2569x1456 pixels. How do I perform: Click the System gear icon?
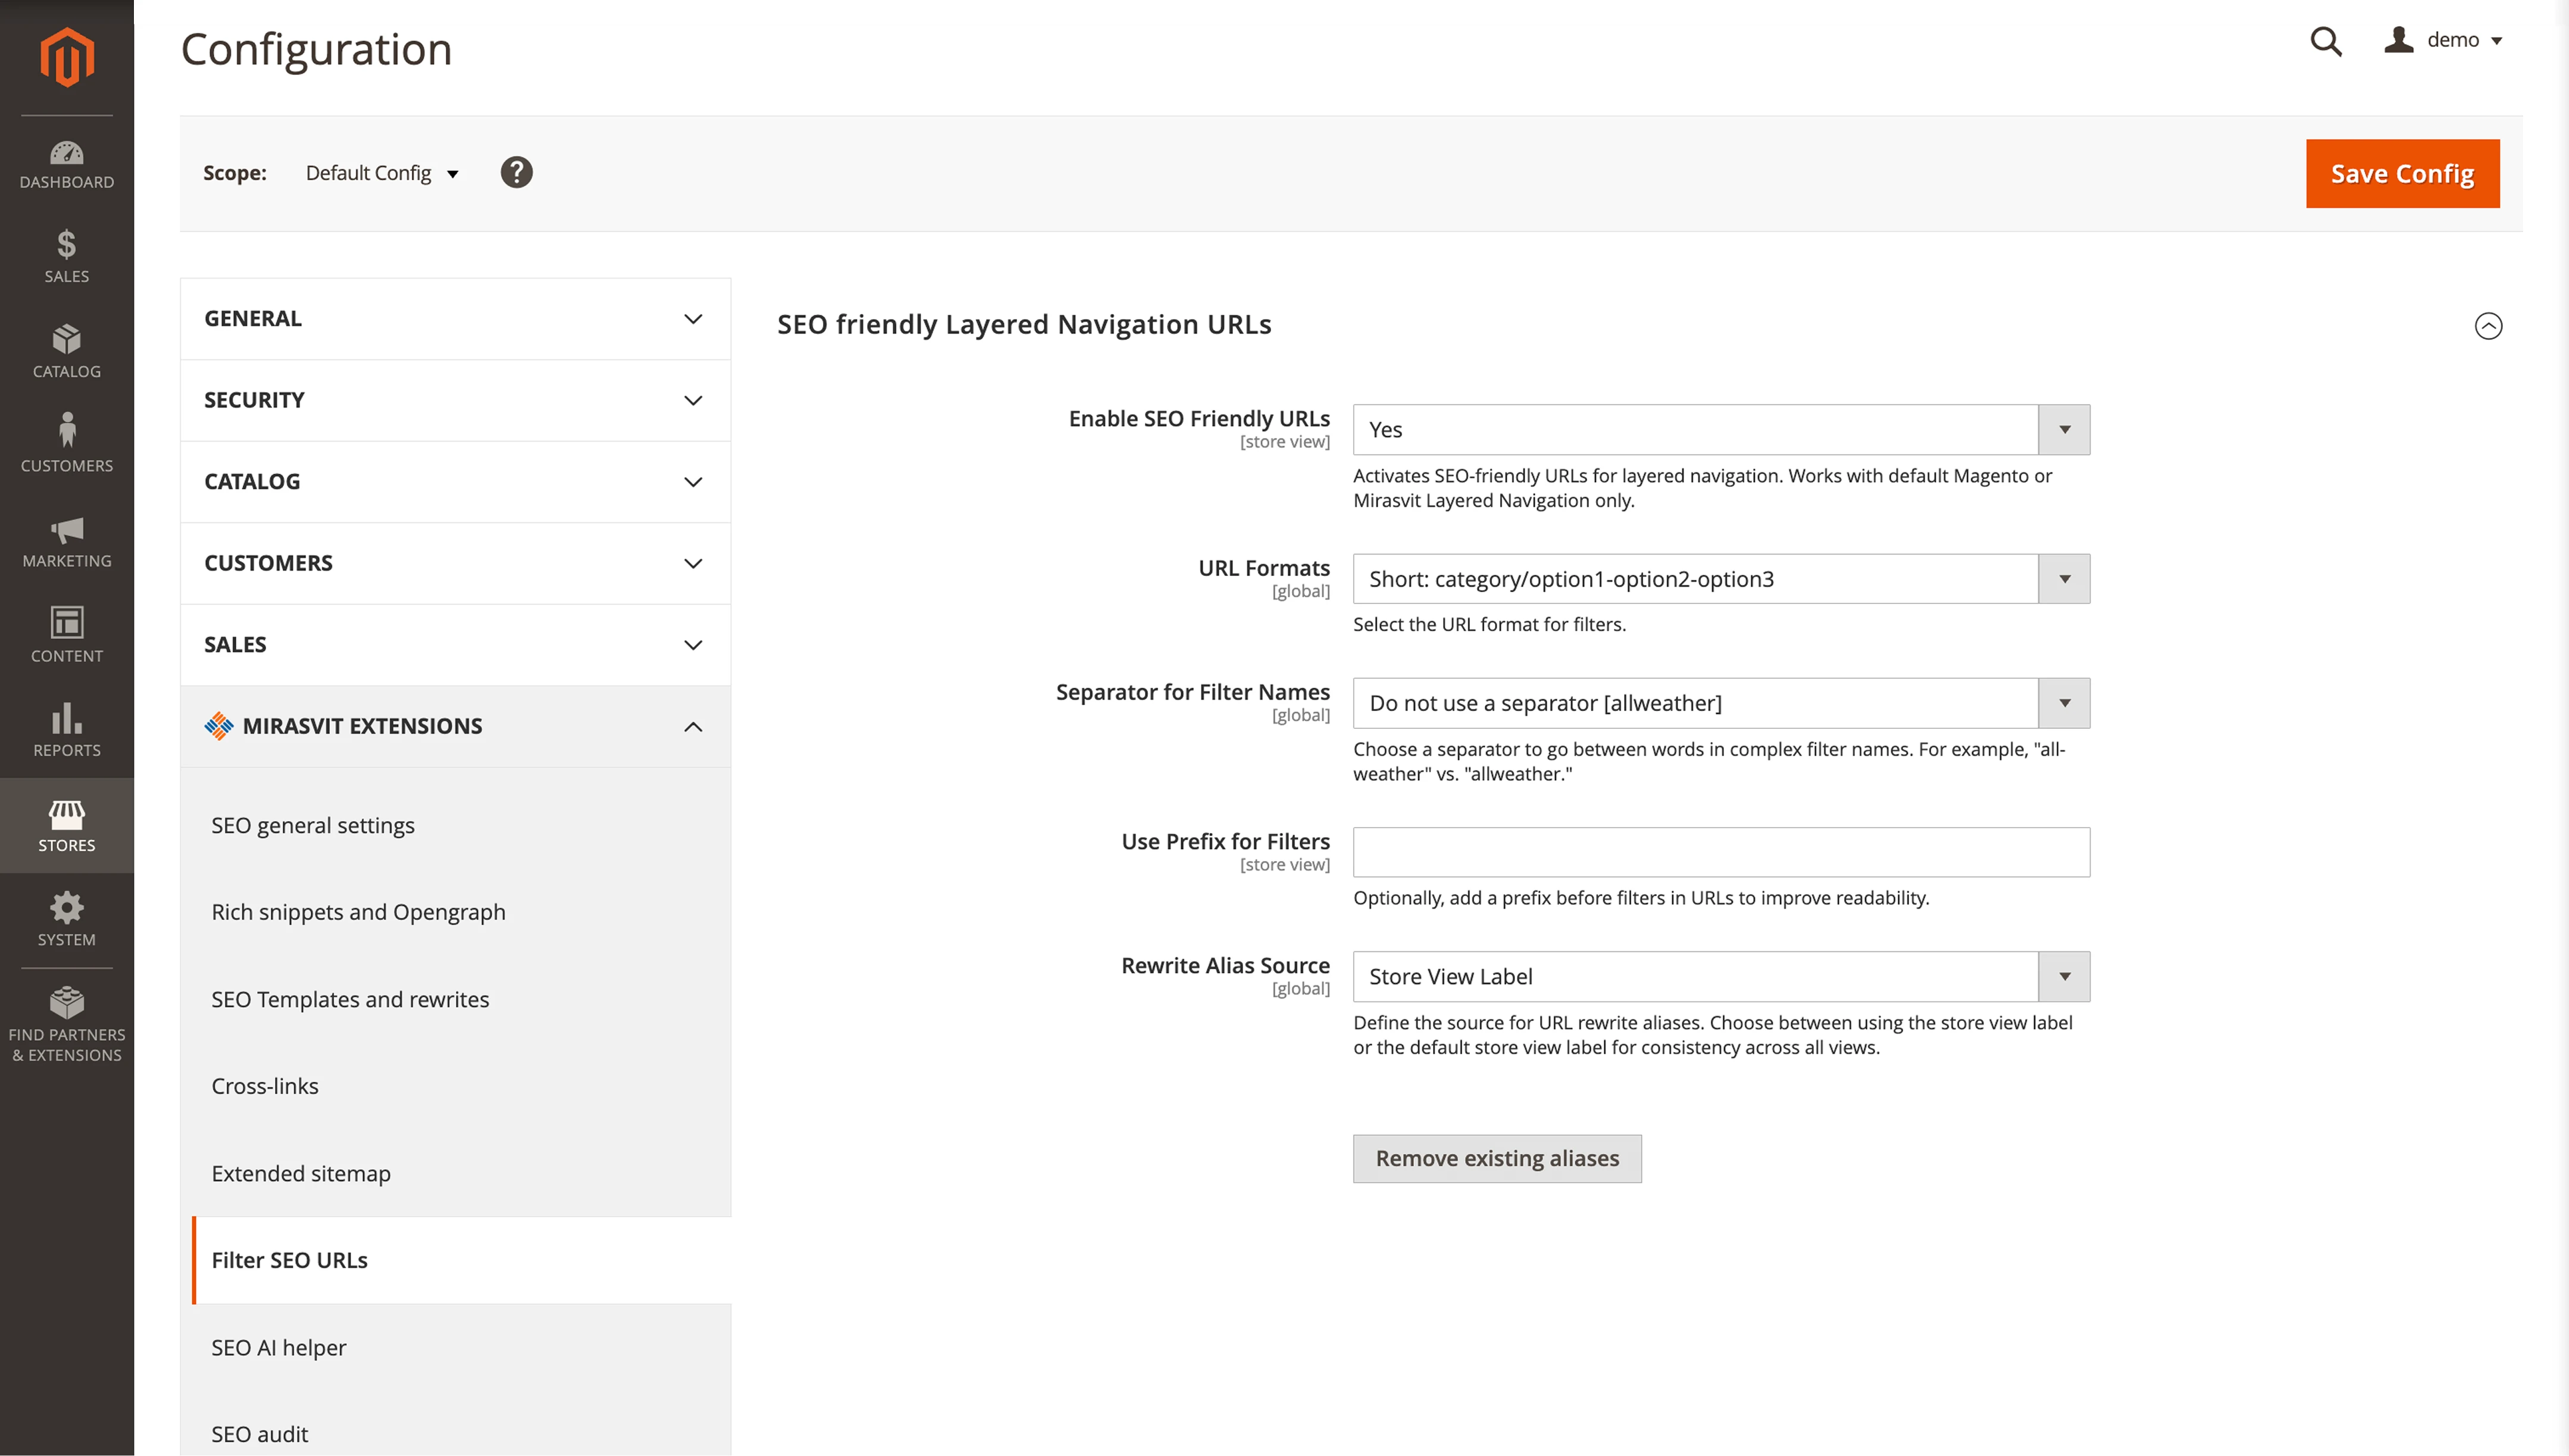[66, 915]
